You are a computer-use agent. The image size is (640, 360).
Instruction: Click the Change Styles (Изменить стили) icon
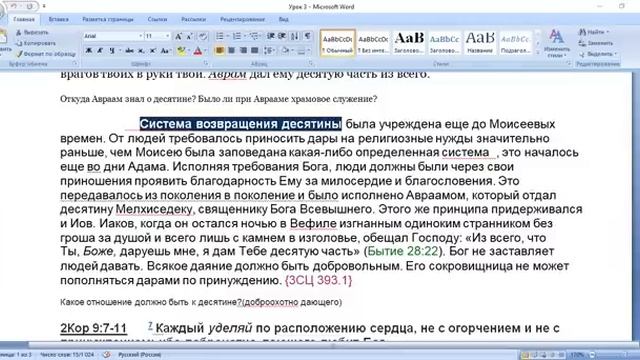(557, 43)
